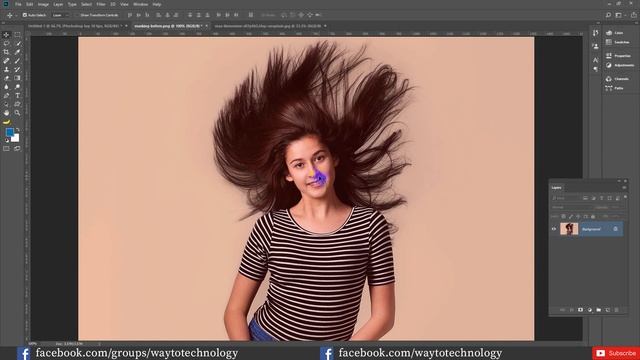This screenshot has width=640, height=360.
Task: Toggle lock transparent pixels in Layers panel
Action: pos(563,216)
